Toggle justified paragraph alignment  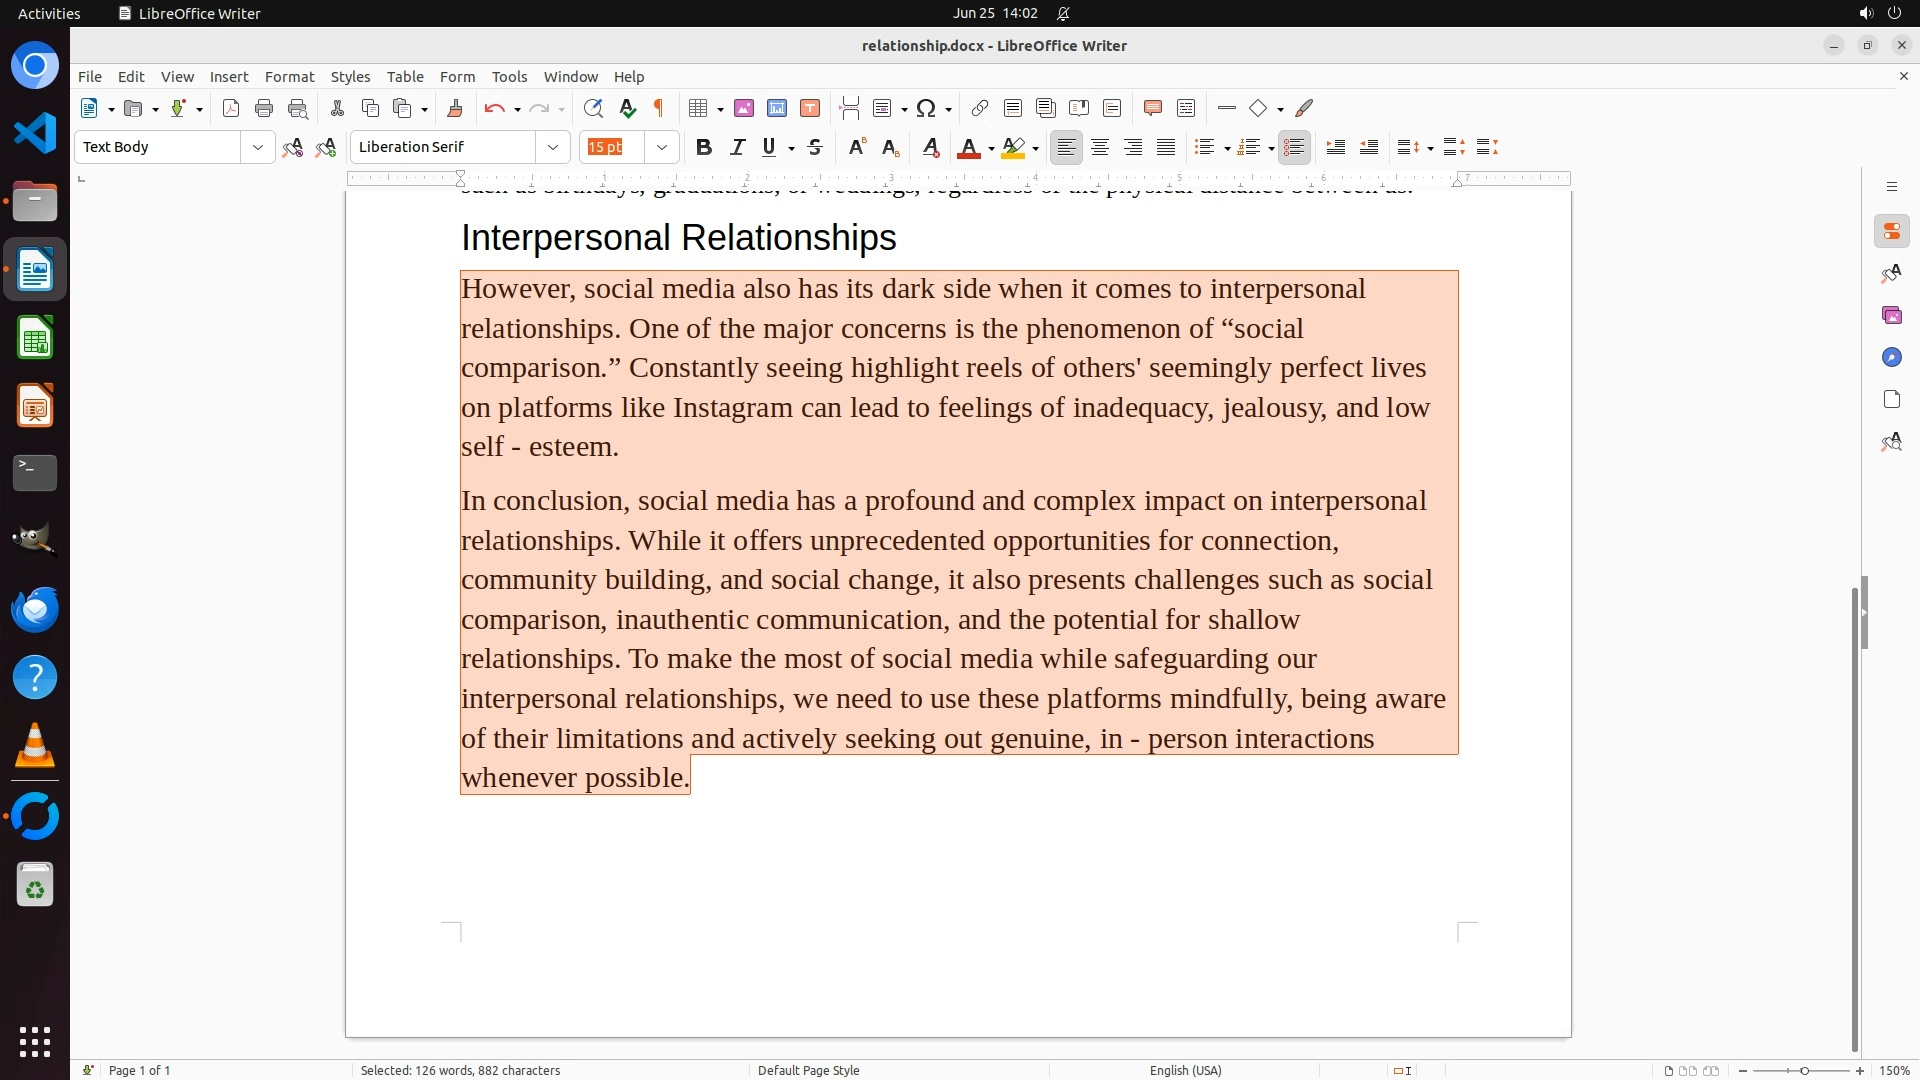(x=1166, y=147)
